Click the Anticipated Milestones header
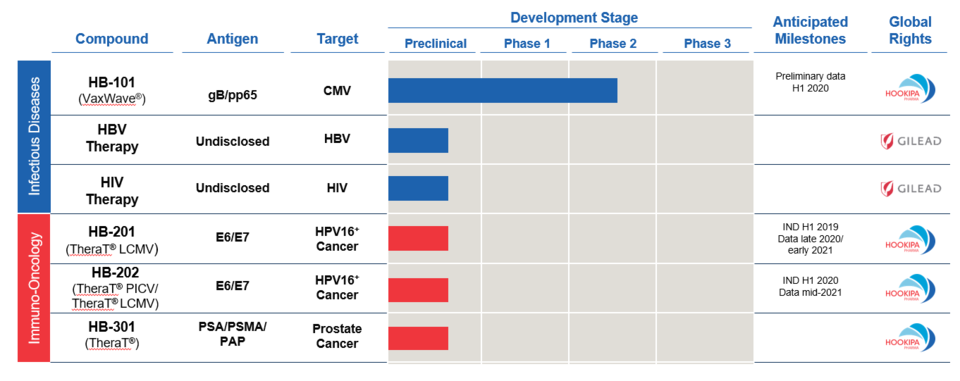The width and height of the screenshot is (960, 381). [811, 31]
